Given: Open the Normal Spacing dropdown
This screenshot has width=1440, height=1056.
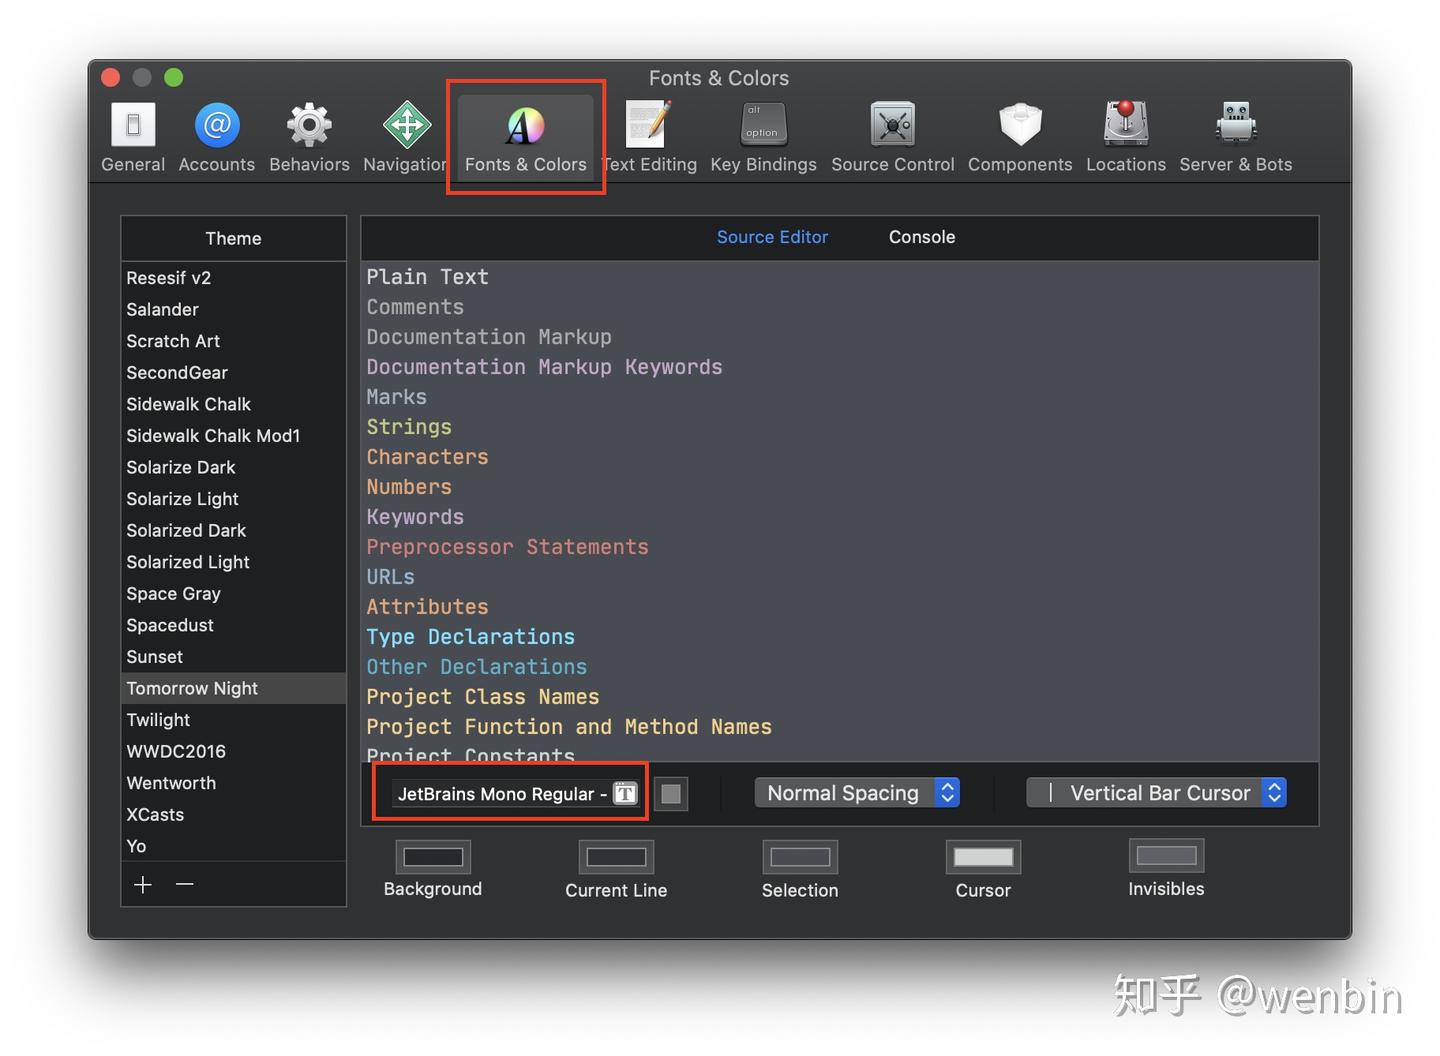Looking at the screenshot, I should 857,793.
